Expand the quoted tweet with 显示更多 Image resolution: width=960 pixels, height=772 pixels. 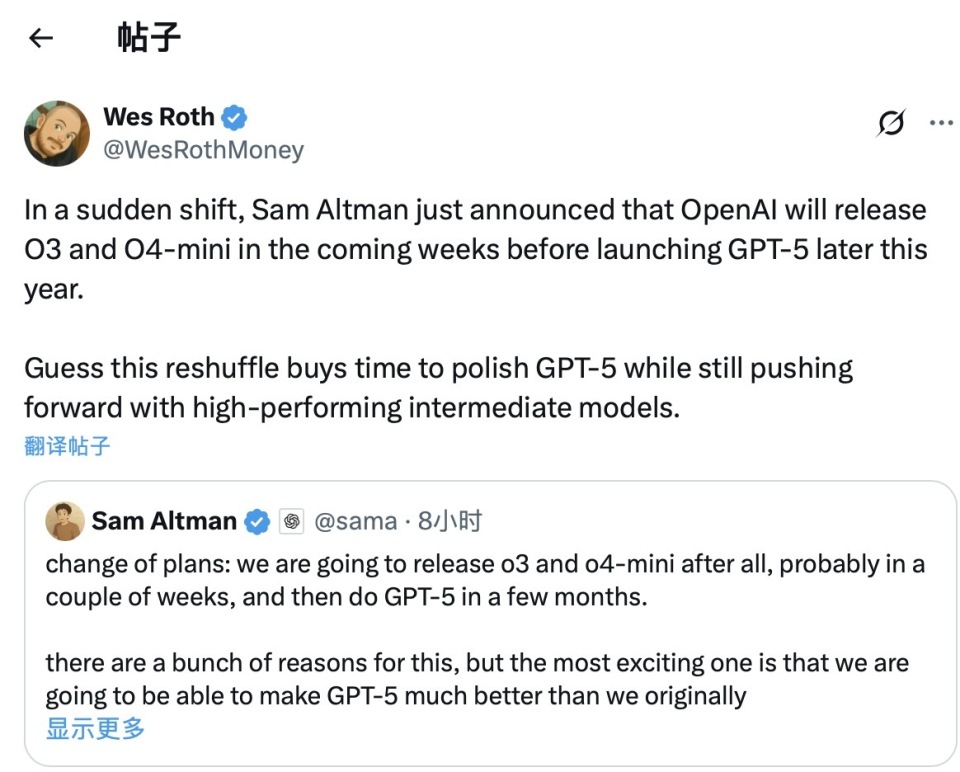[x=96, y=729]
